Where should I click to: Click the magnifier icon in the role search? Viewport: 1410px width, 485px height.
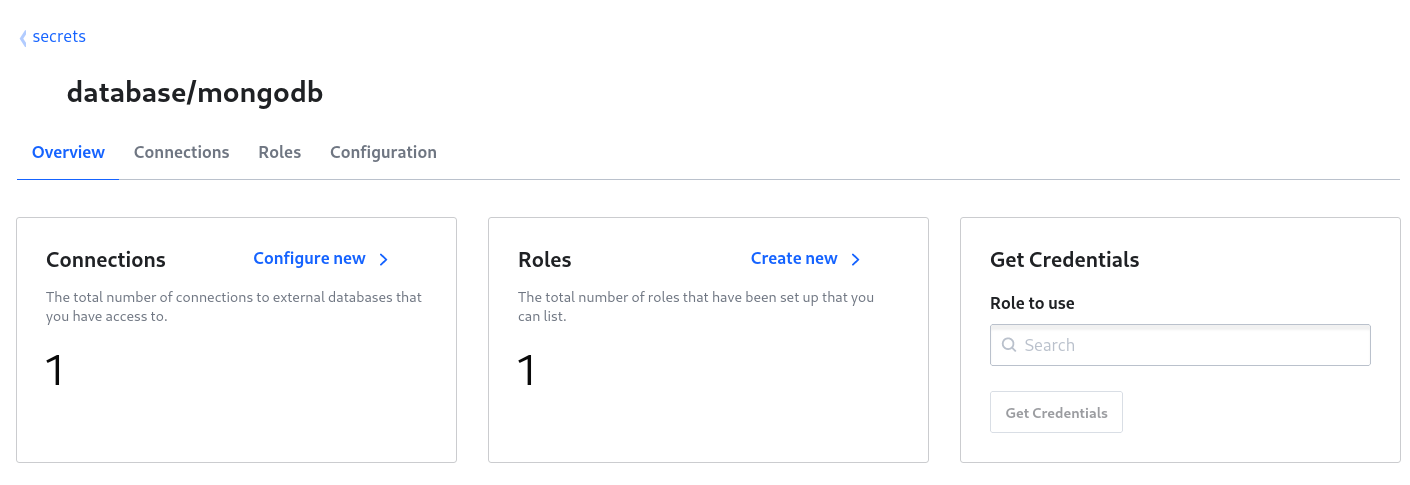1008,345
